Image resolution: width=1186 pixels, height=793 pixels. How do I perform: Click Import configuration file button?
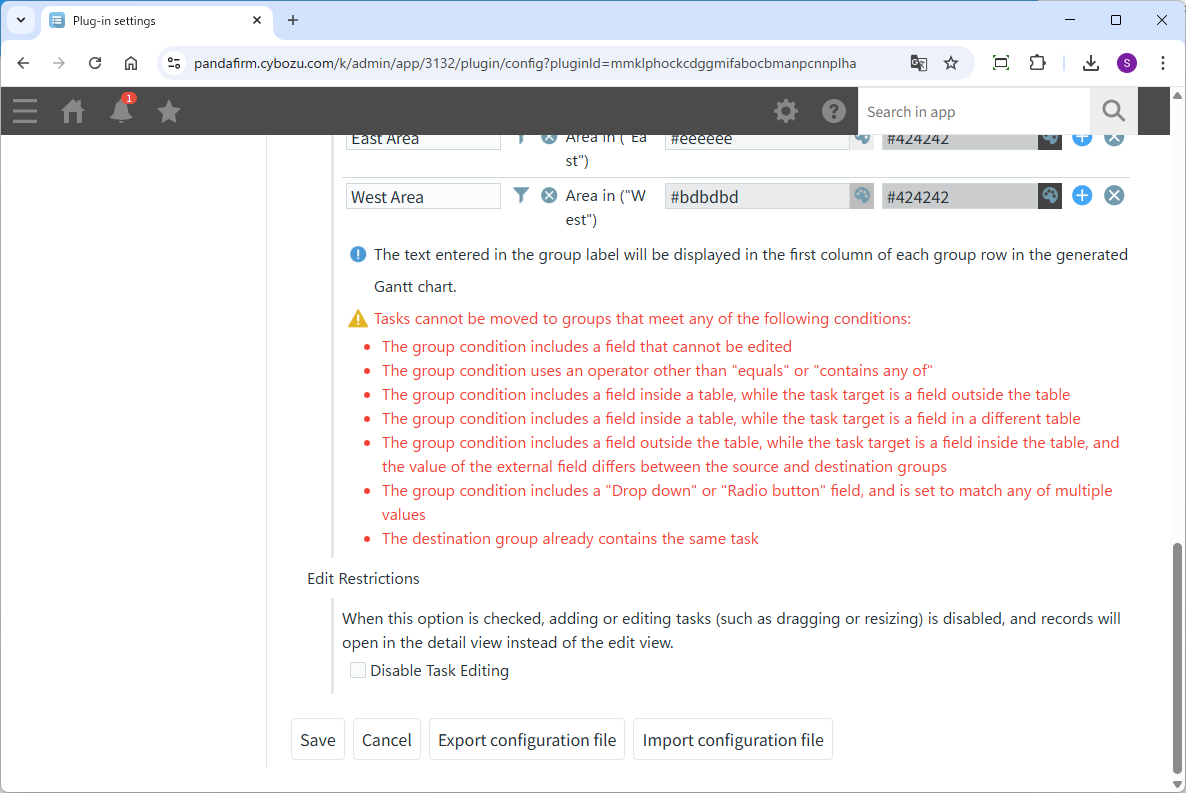pyautogui.click(x=733, y=740)
